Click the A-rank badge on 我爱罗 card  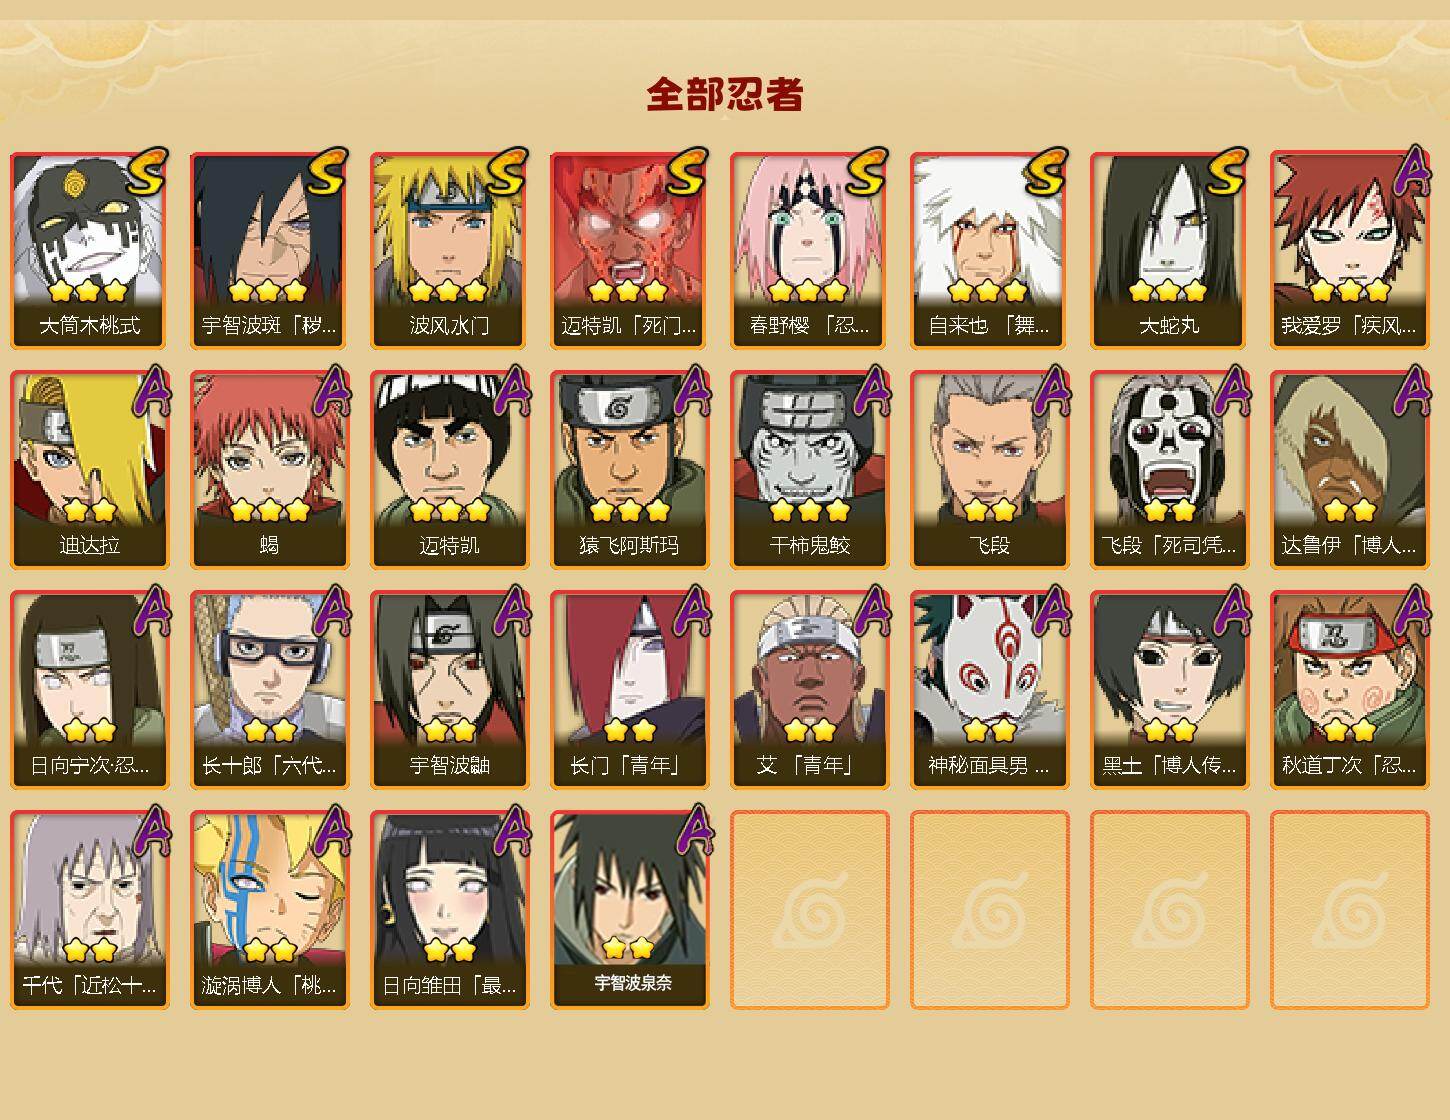pos(1411,172)
